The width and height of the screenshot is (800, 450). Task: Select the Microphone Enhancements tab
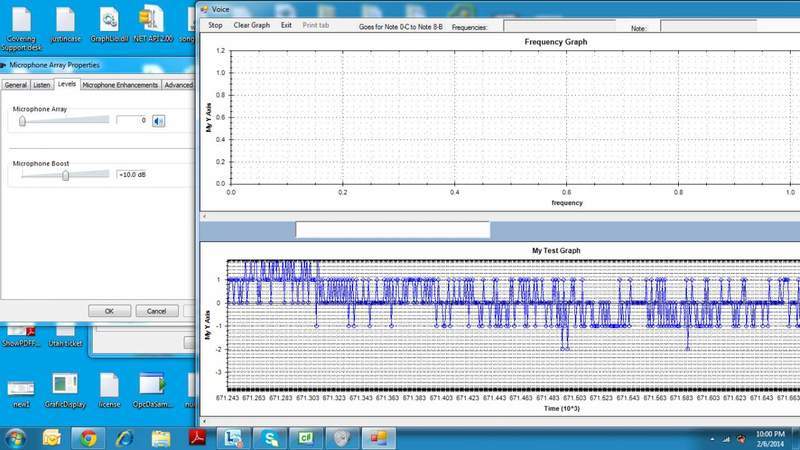coord(120,85)
